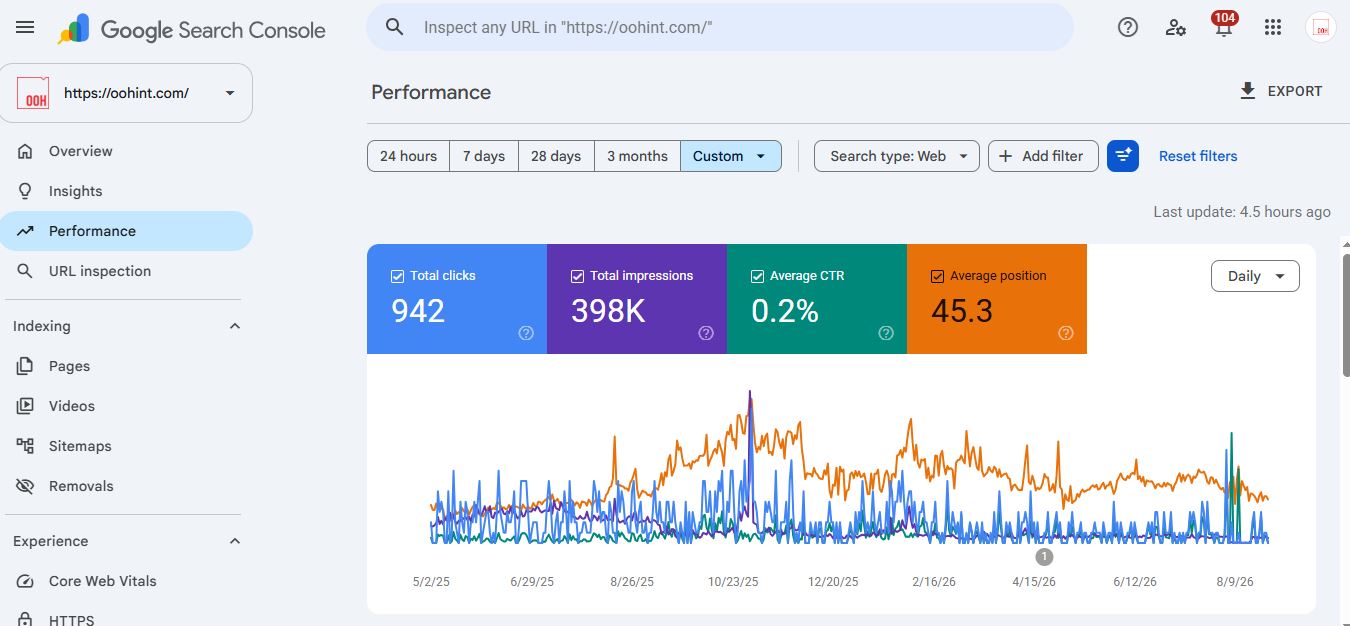Collapse the Indexing section
Viewport: 1350px width, 626px height.
click(235, 326)
